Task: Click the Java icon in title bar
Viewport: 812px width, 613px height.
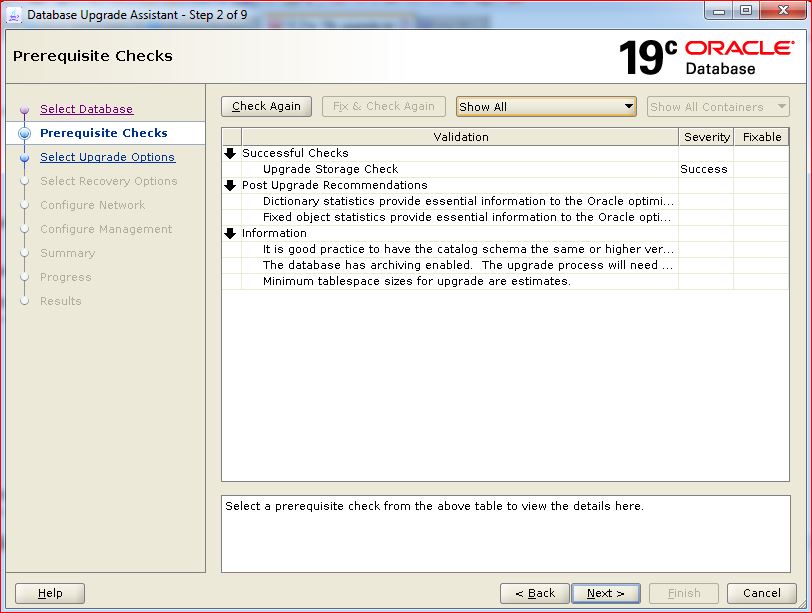Action: [14, 13]
